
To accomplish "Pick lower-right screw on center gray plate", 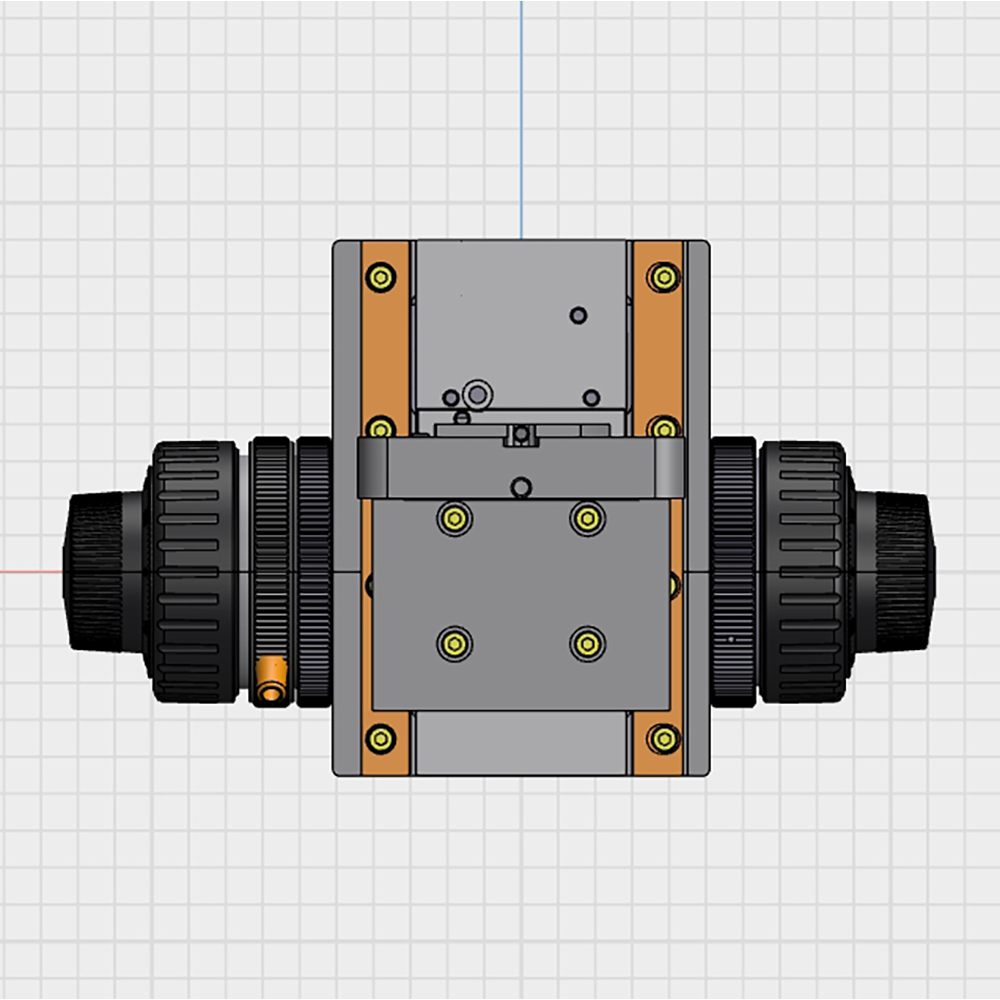I will click(587, 643).
